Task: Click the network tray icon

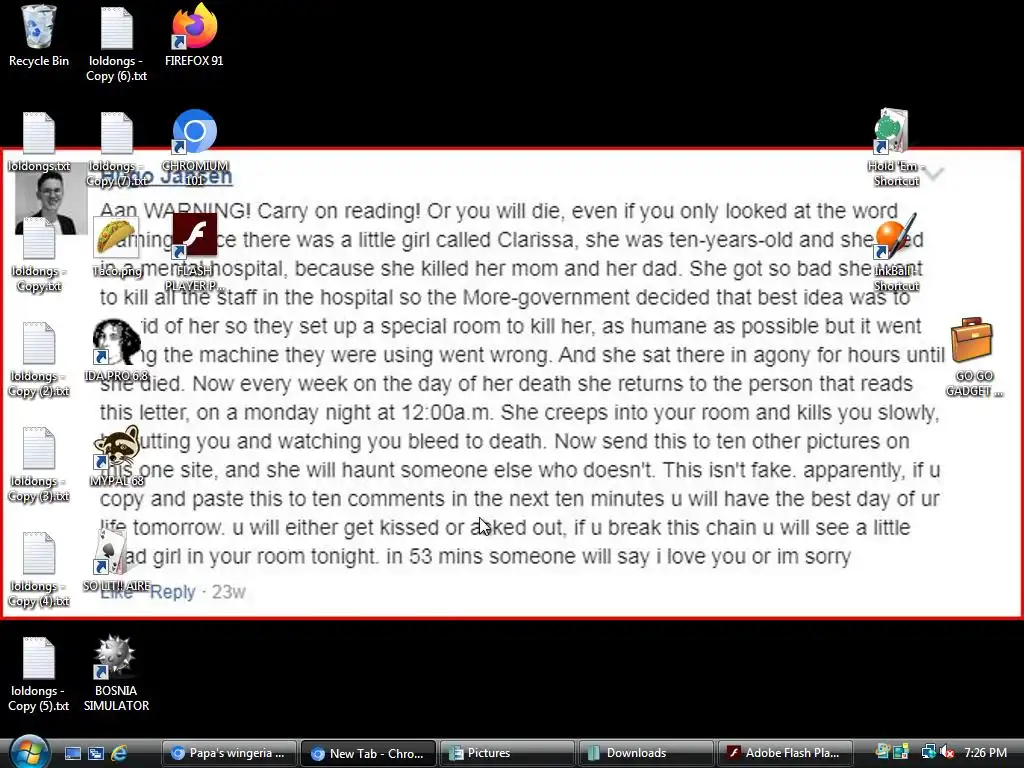Action: tap(927, 752)
